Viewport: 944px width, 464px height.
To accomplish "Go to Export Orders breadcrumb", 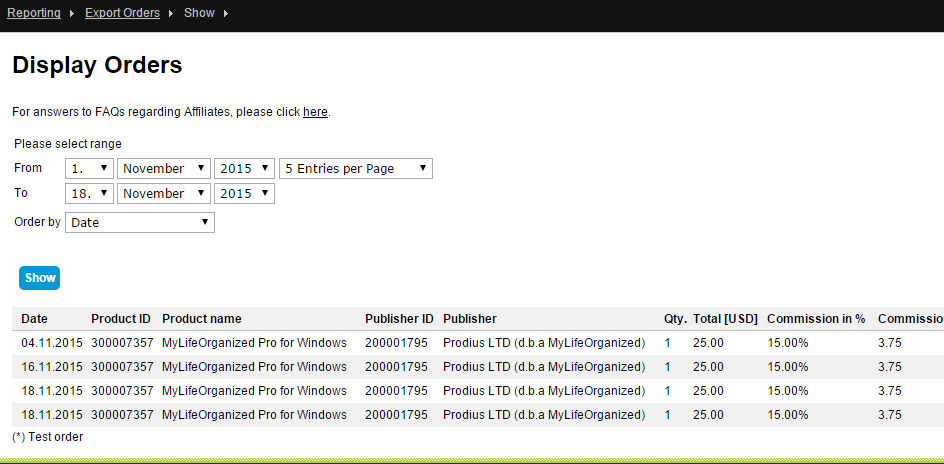I will pos(122,13).
